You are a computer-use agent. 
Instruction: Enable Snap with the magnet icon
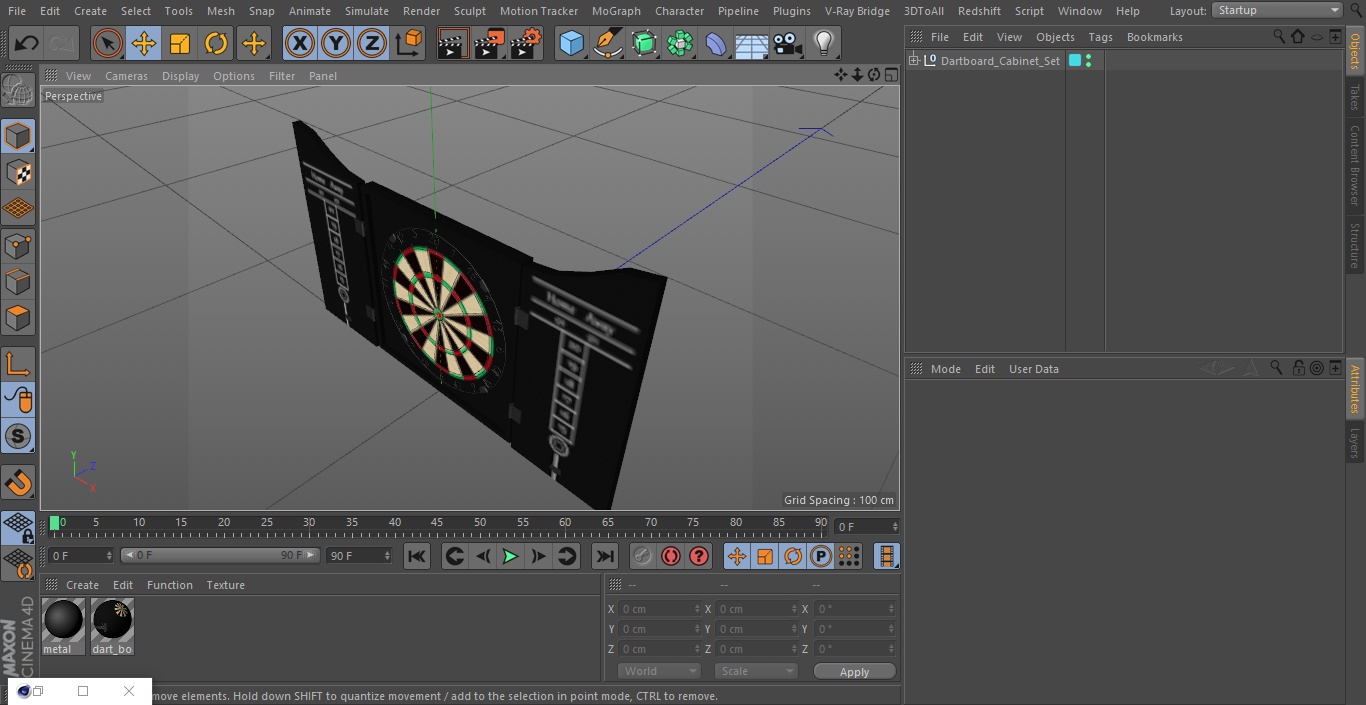pyautogui.click(x=18, y=483)
